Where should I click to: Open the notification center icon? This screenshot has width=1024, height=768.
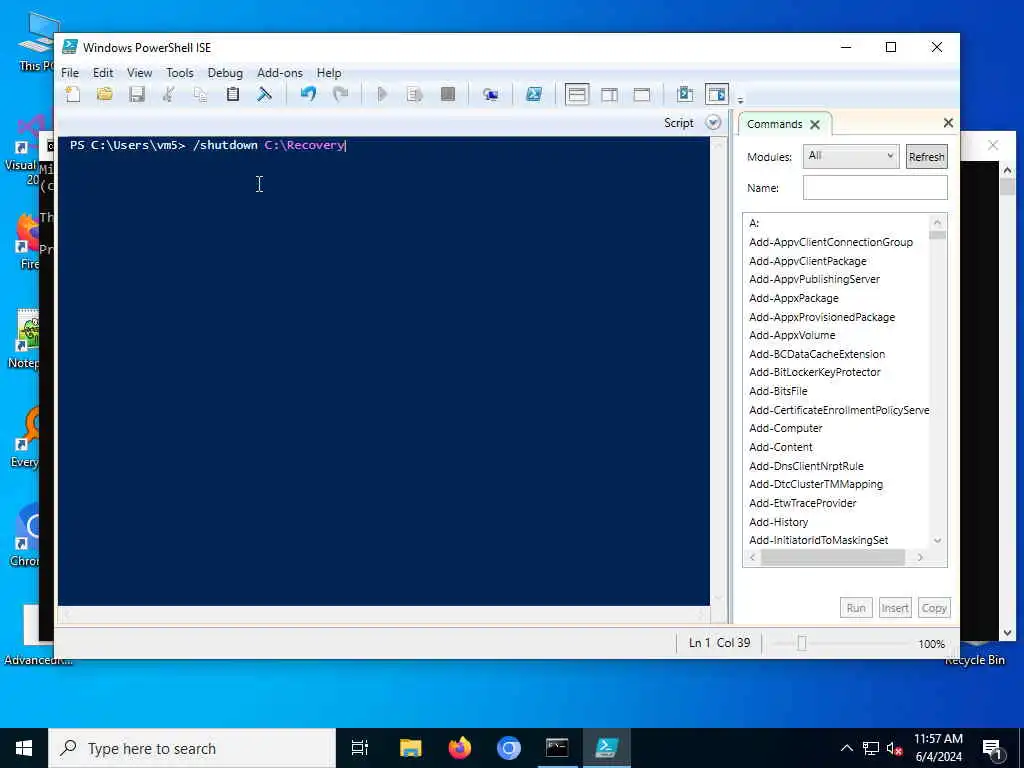click(992, 749)
